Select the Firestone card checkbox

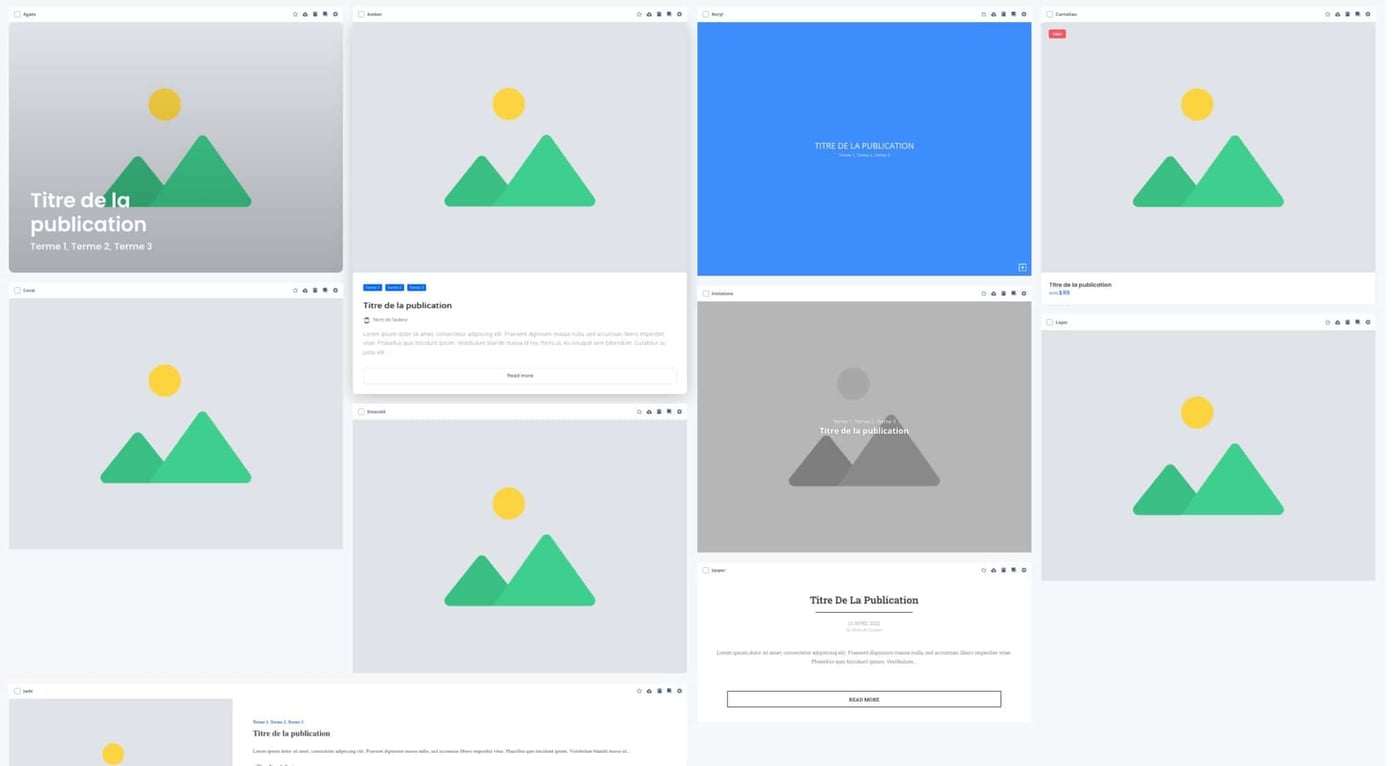[x=705, y=293]
